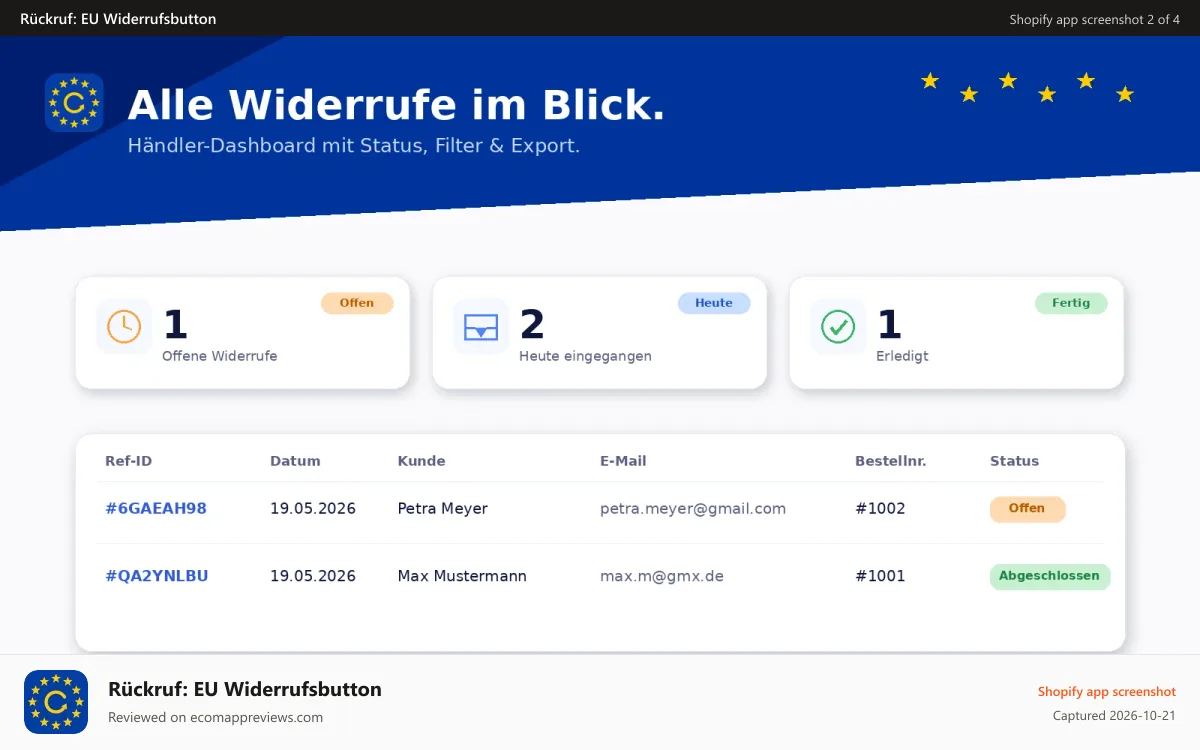Click email max.m@gmx.de
Screen dimensions: 1200x750
[x=662, y=576]
